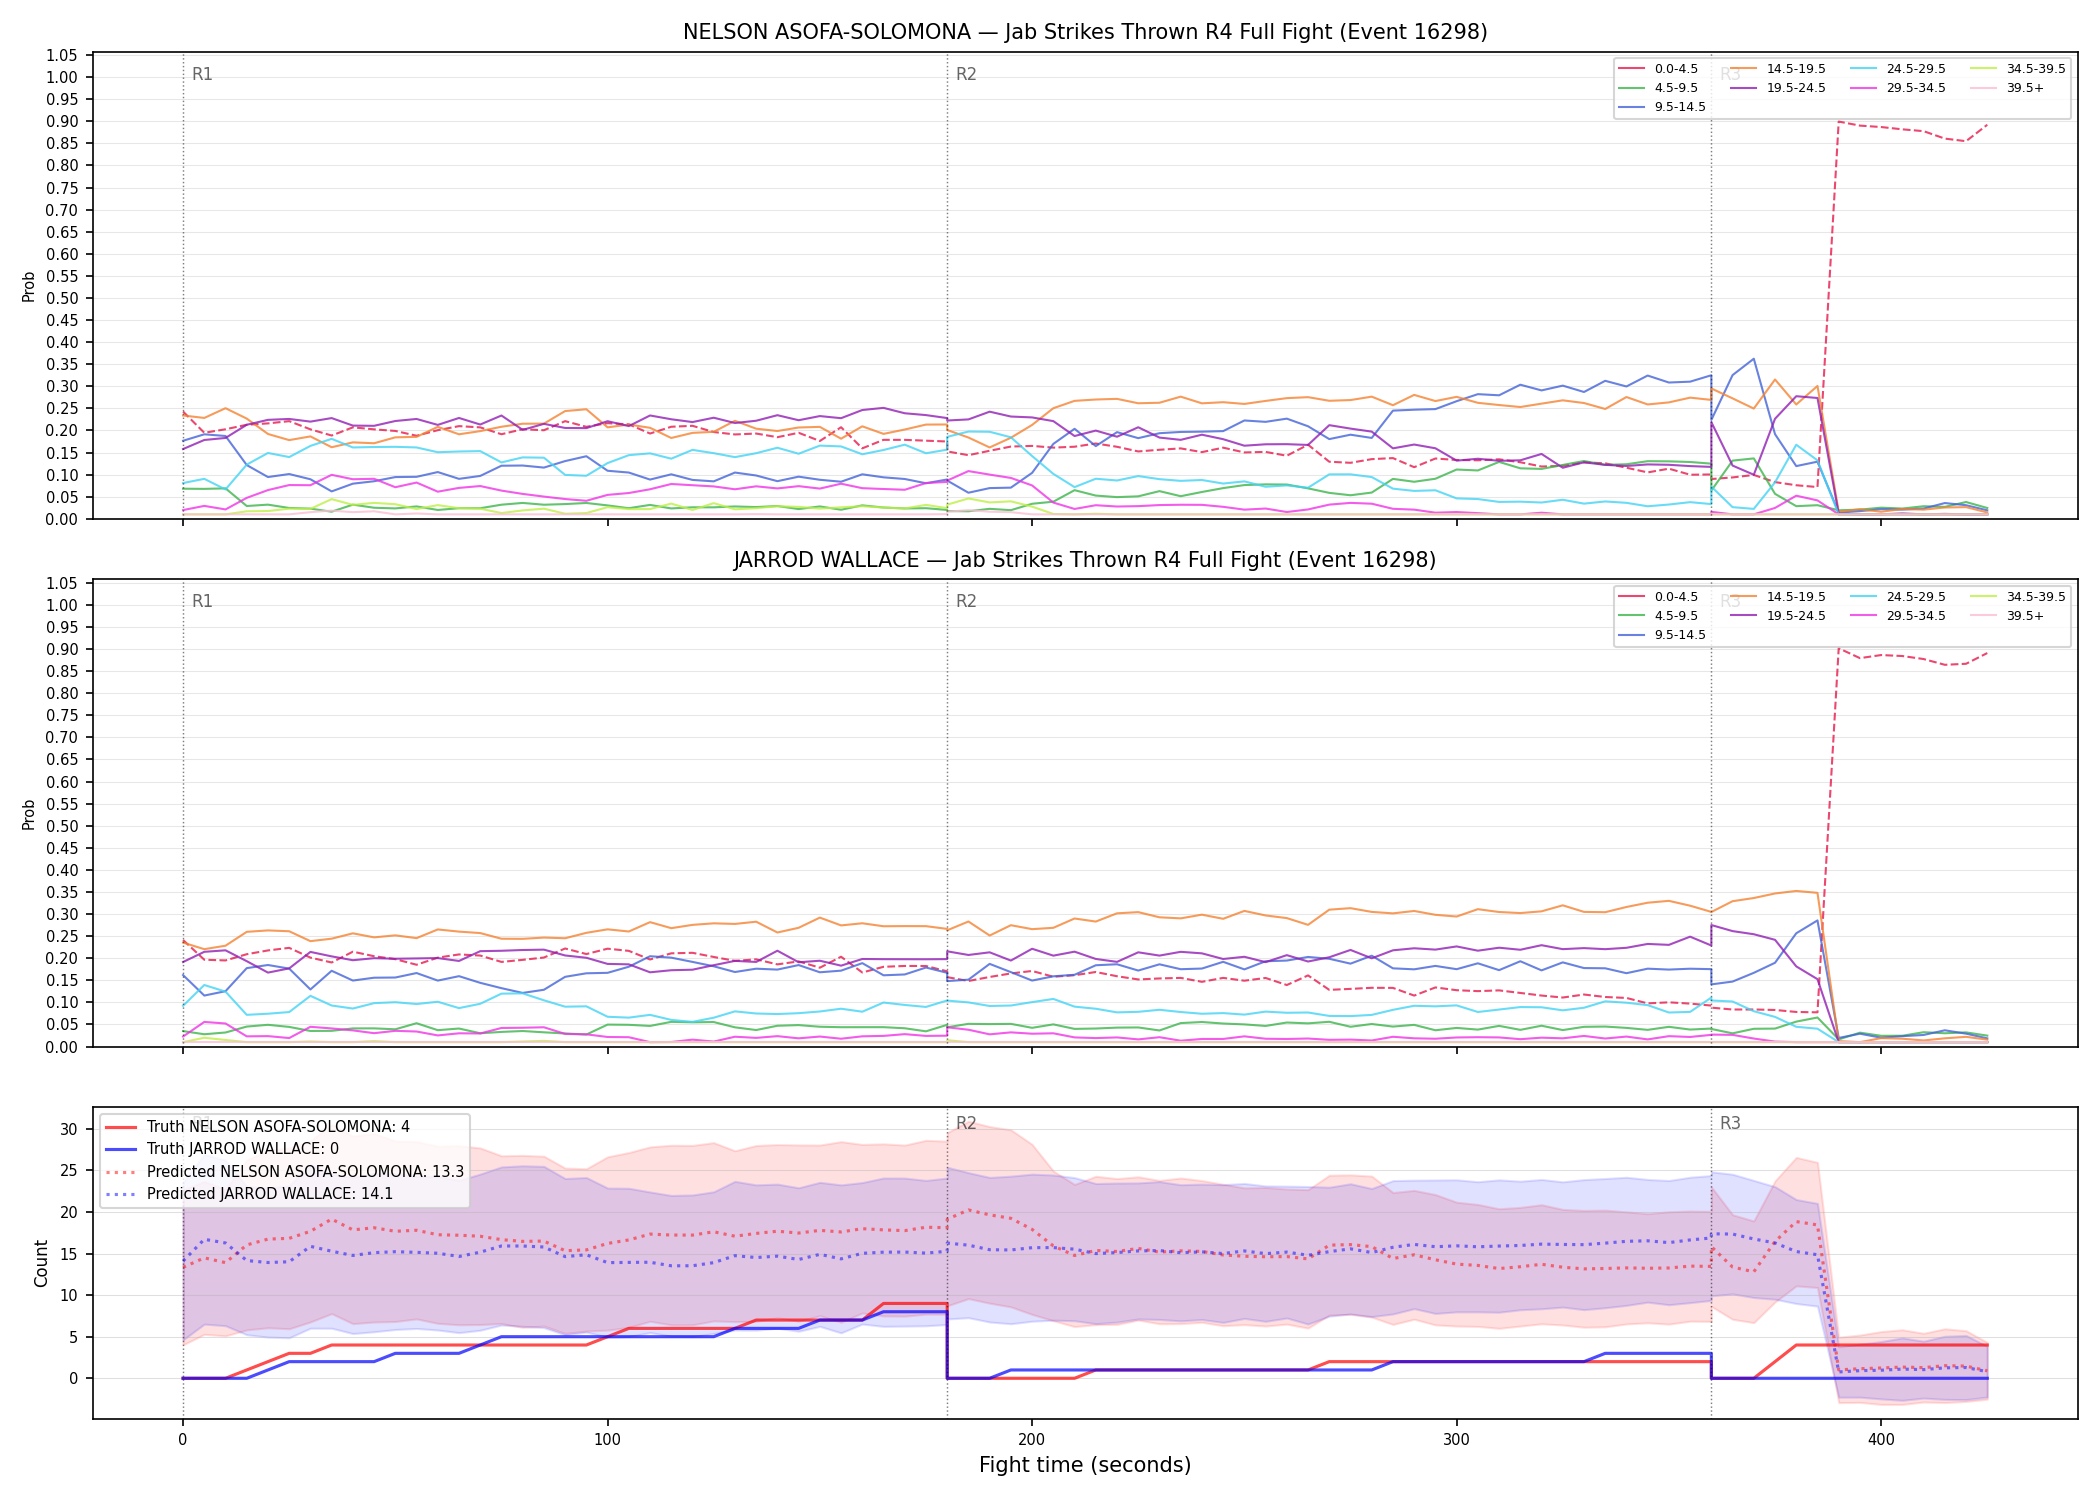Screen dimensions: 2100x1500
Task: Click the 0.50 y-tick in Nelson chart
Action: coord(62,298)
